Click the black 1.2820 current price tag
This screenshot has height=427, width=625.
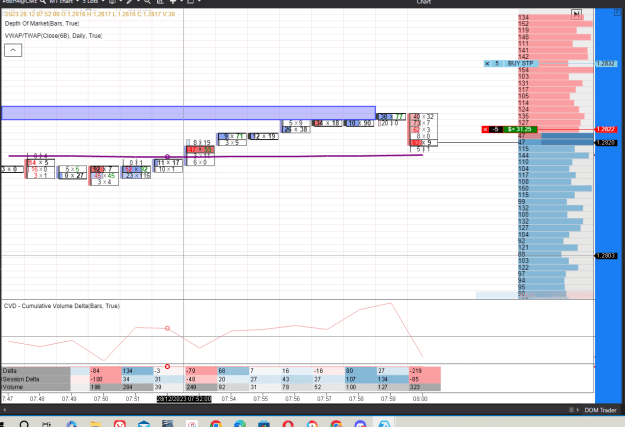605,142
